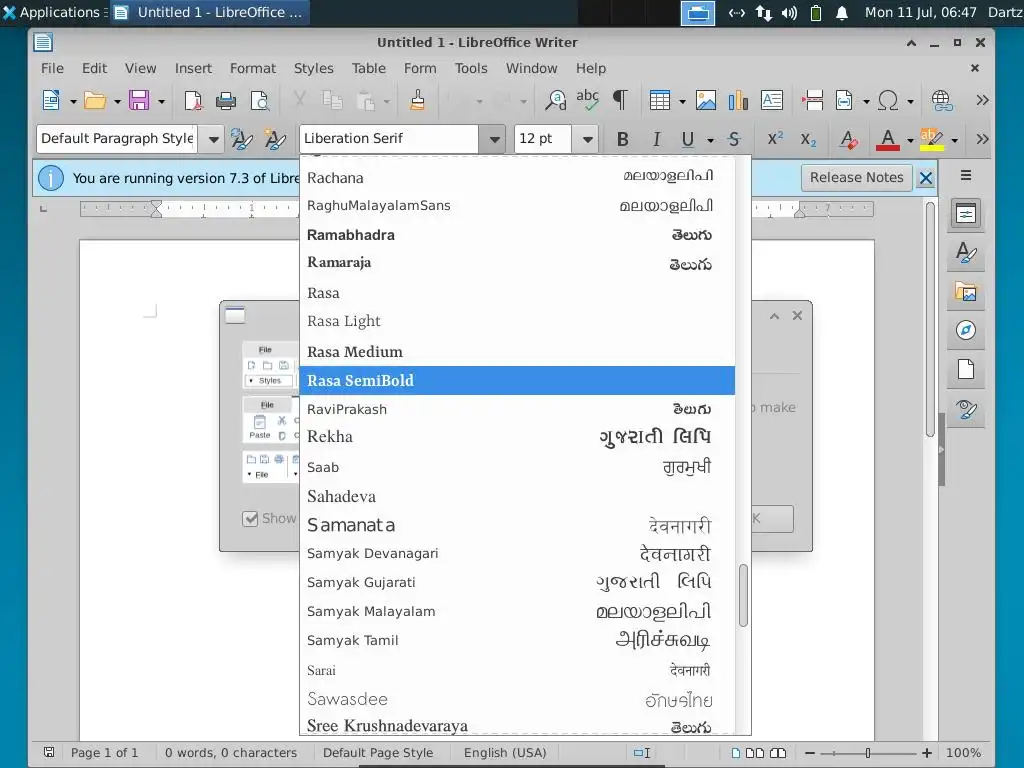Image resolution: width=1024 pixels, height=768 pixels.
Task: Toggle Superscript formatting
Action: click(x=775, y=138)
